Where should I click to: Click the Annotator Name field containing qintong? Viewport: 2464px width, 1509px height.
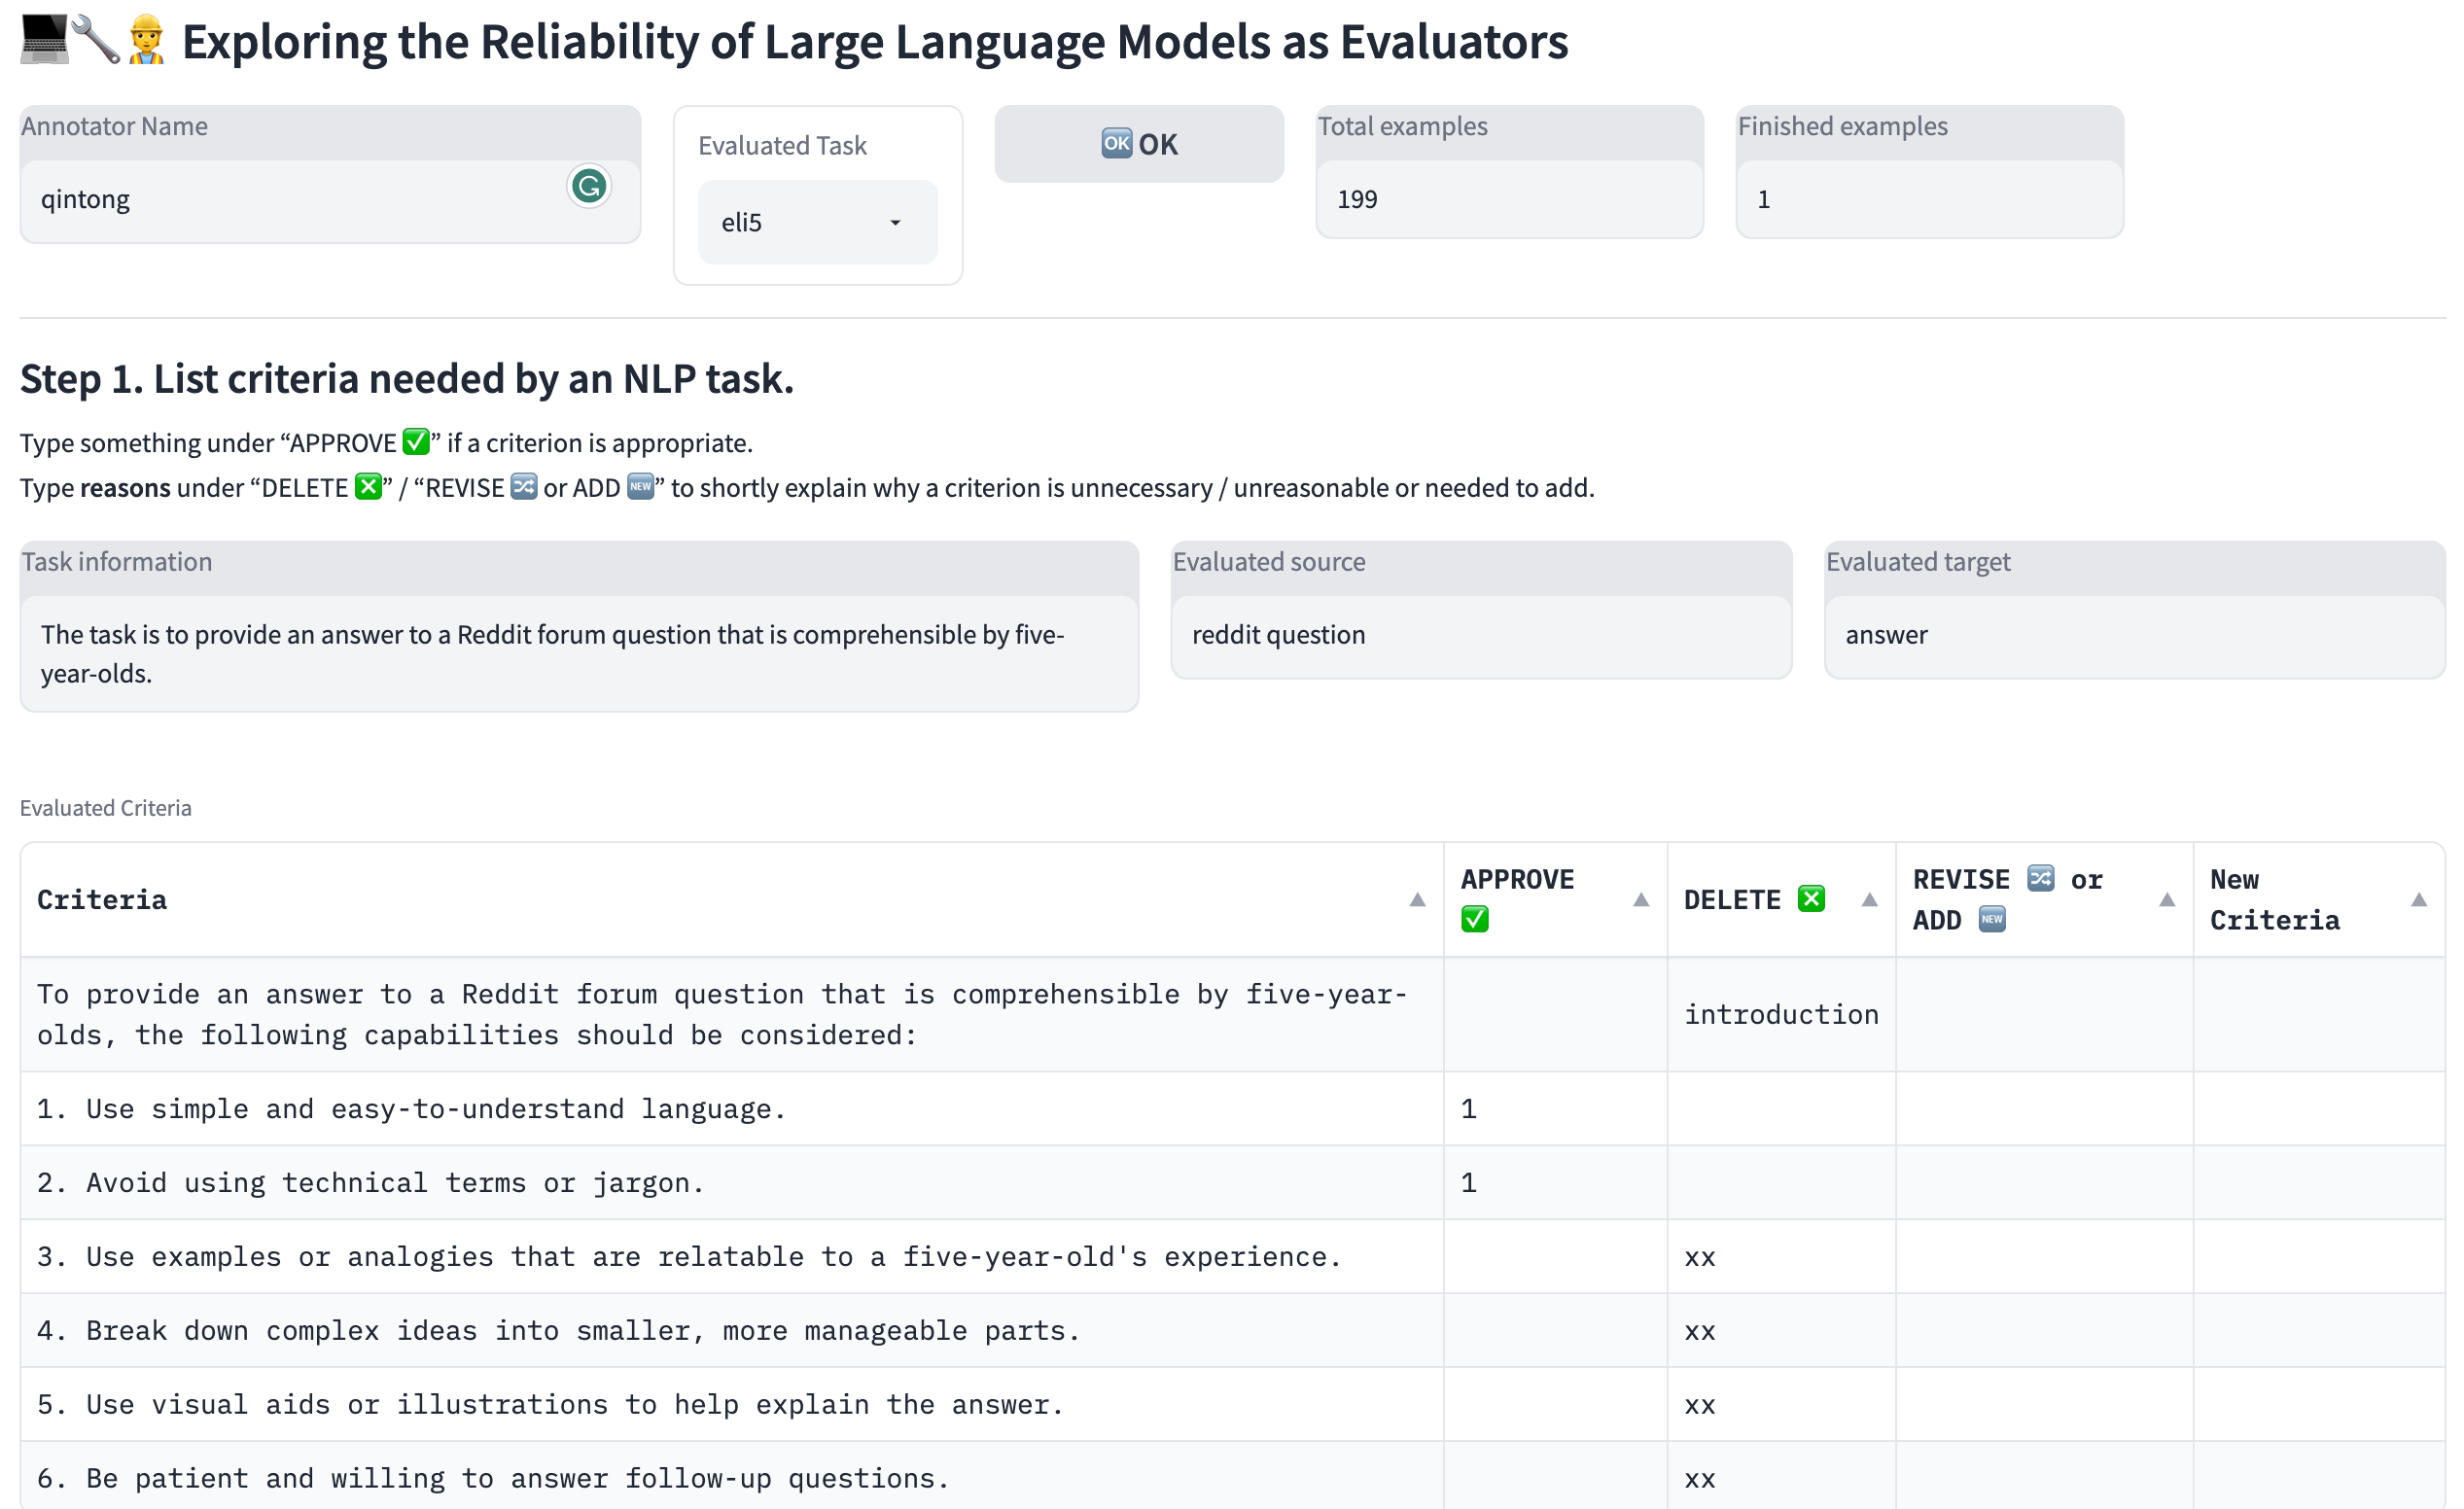pyautogui.click(x=300, y=200)
